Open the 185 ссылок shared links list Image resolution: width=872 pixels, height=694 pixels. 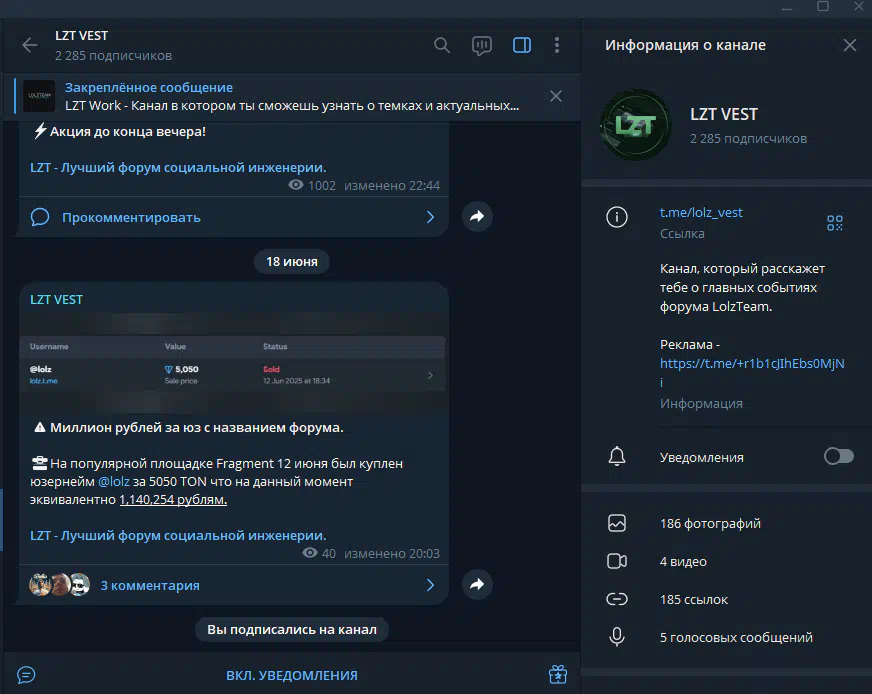pyautogui.click(x=726, y=599)
